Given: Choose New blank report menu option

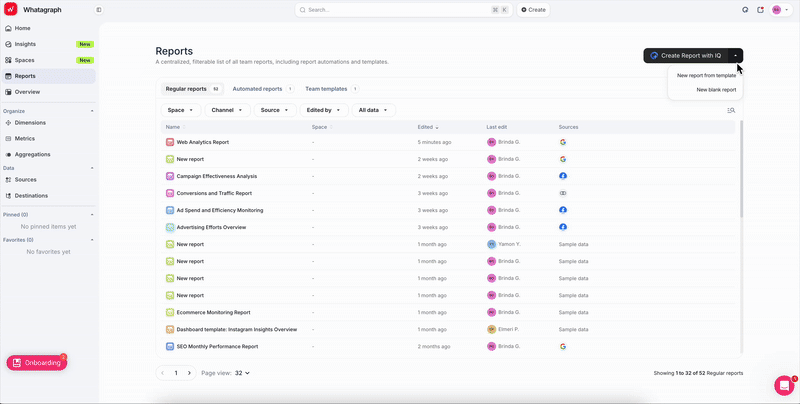Looking at the screenshot, I should [x=716, y=89].
